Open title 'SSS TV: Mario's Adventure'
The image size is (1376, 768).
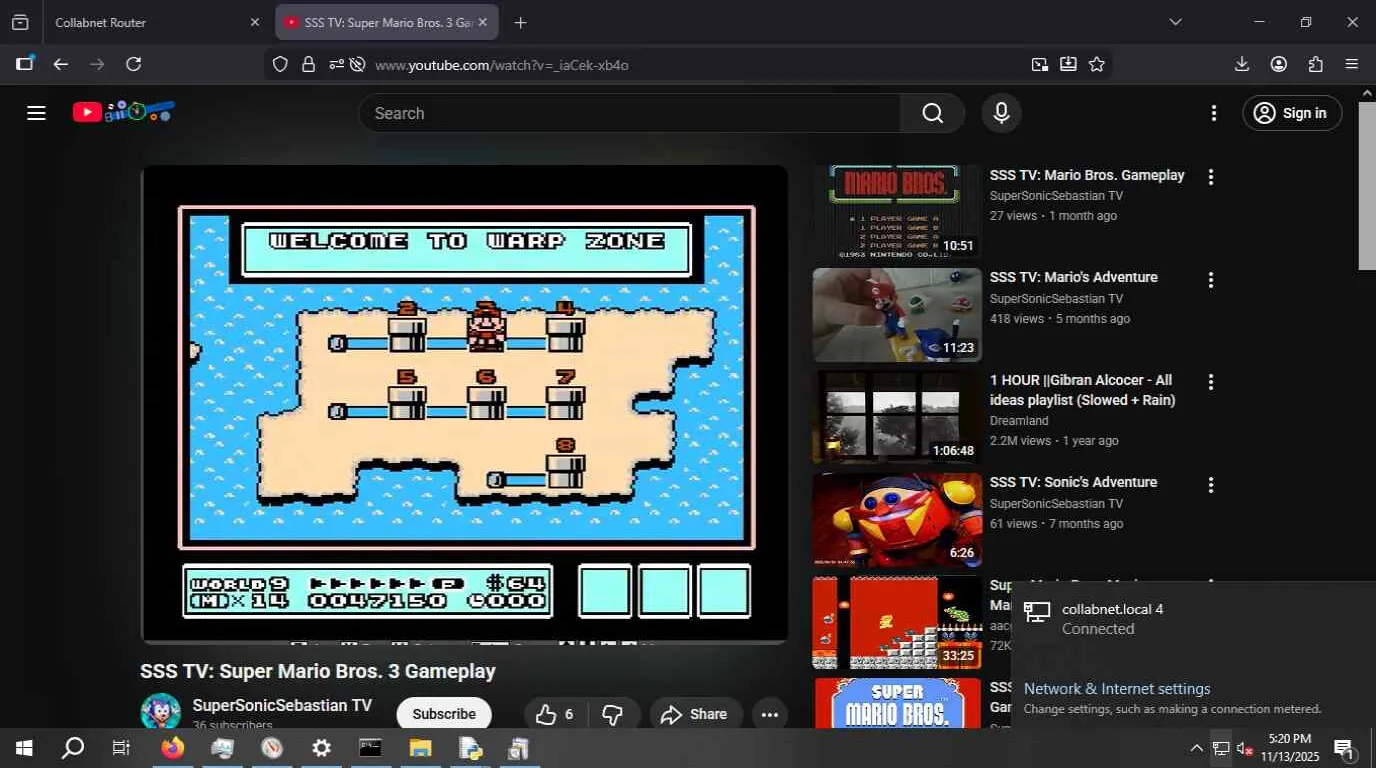click(x=1074, y=277)
